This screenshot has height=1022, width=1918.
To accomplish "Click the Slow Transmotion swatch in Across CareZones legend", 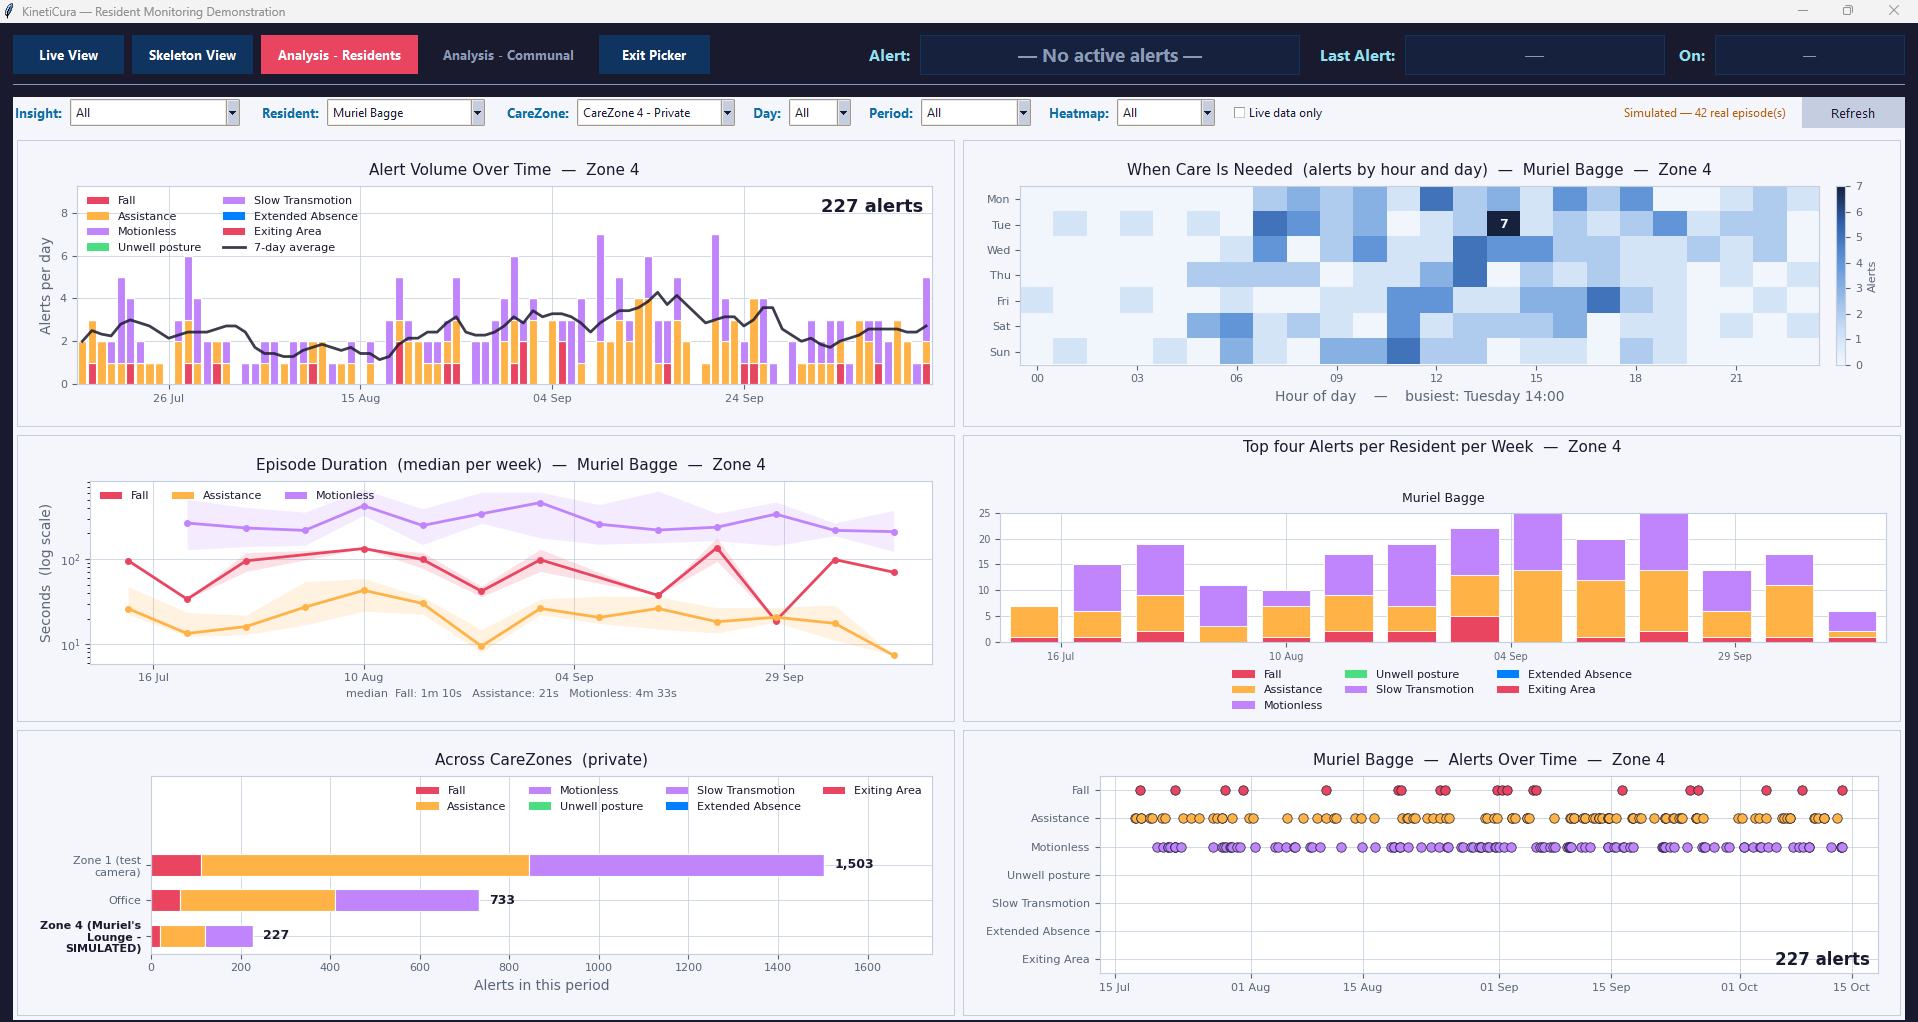I will point(677,791).
